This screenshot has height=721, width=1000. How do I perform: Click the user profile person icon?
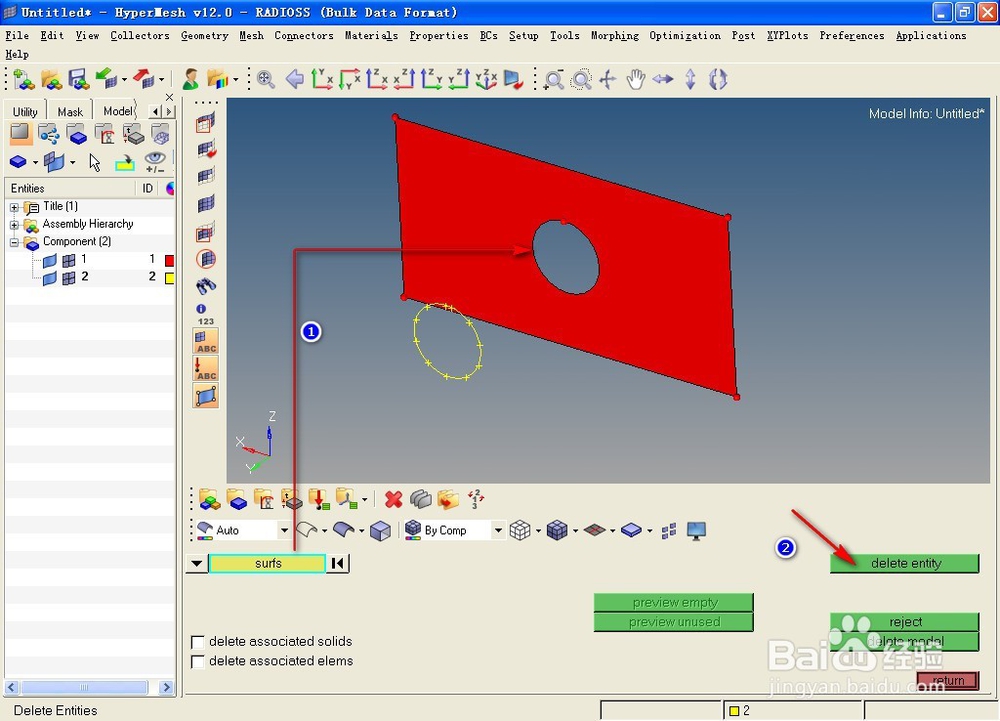(x=190, y=79)
